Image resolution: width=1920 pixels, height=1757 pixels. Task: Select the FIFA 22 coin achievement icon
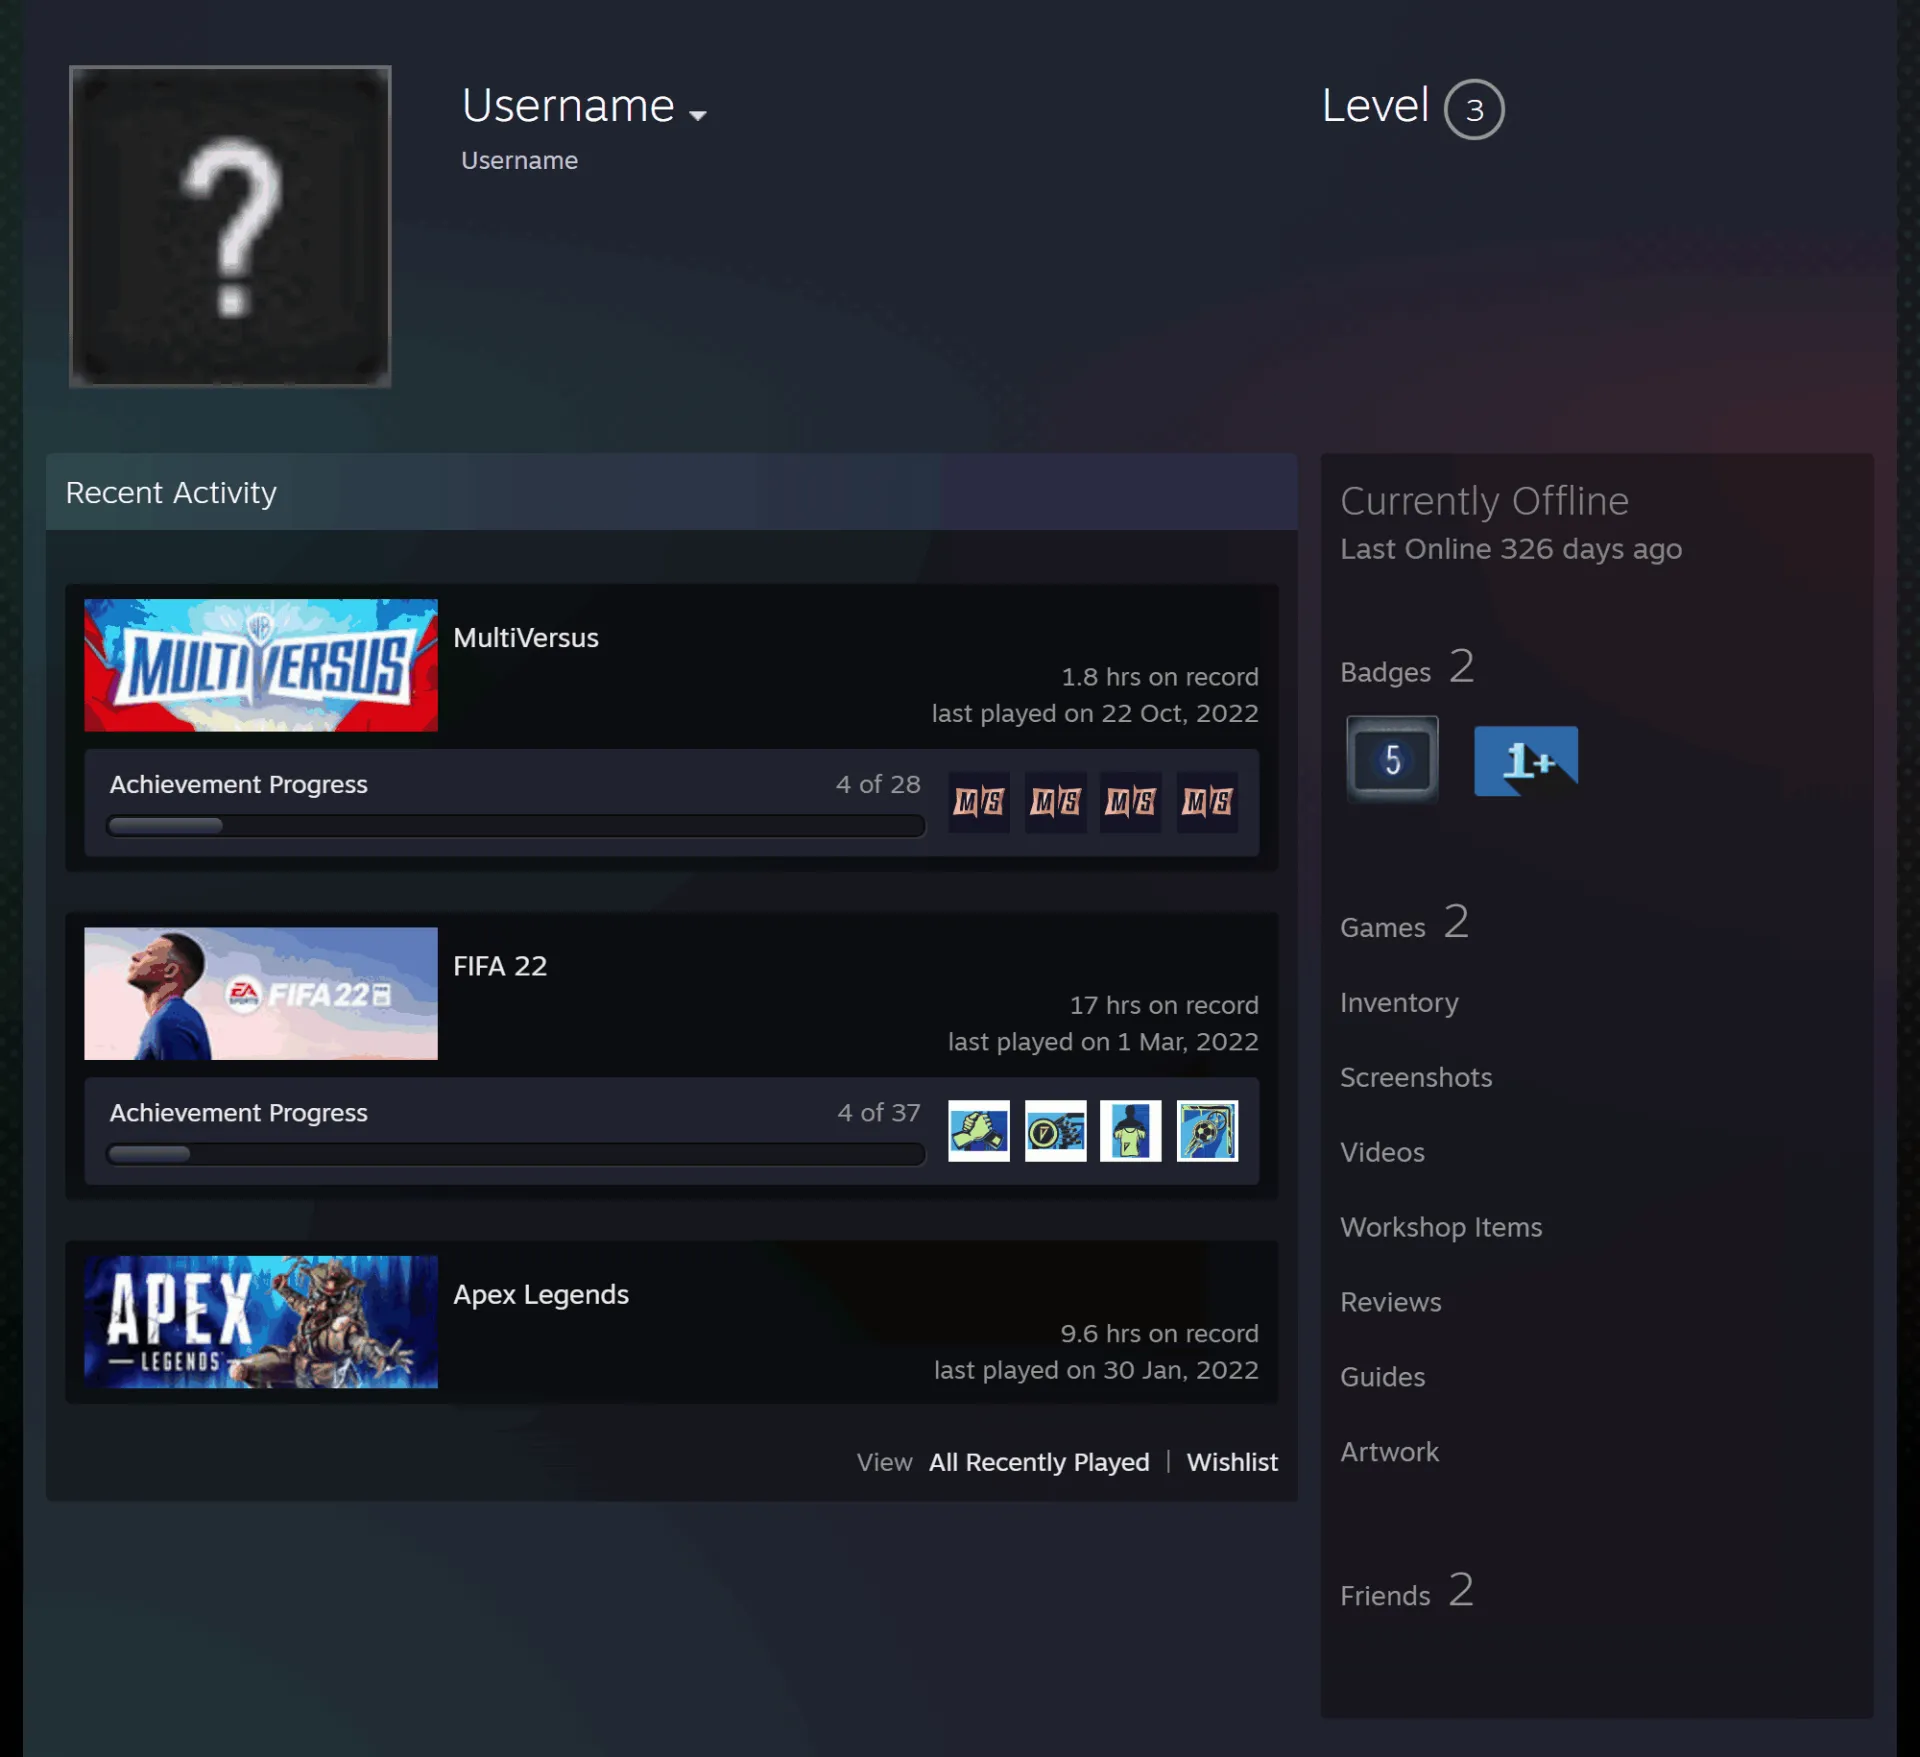[1055, 1130]
